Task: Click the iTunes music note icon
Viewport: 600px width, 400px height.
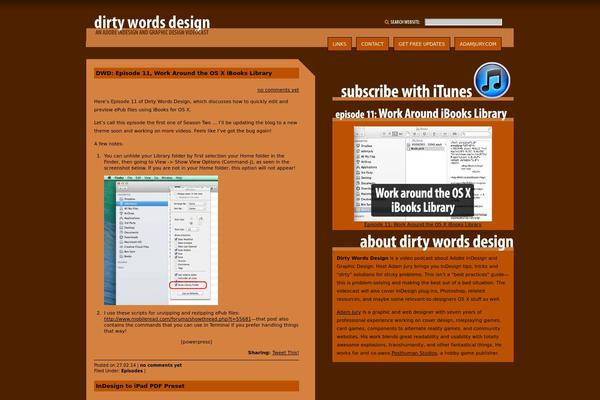Action: click(492, 80)
